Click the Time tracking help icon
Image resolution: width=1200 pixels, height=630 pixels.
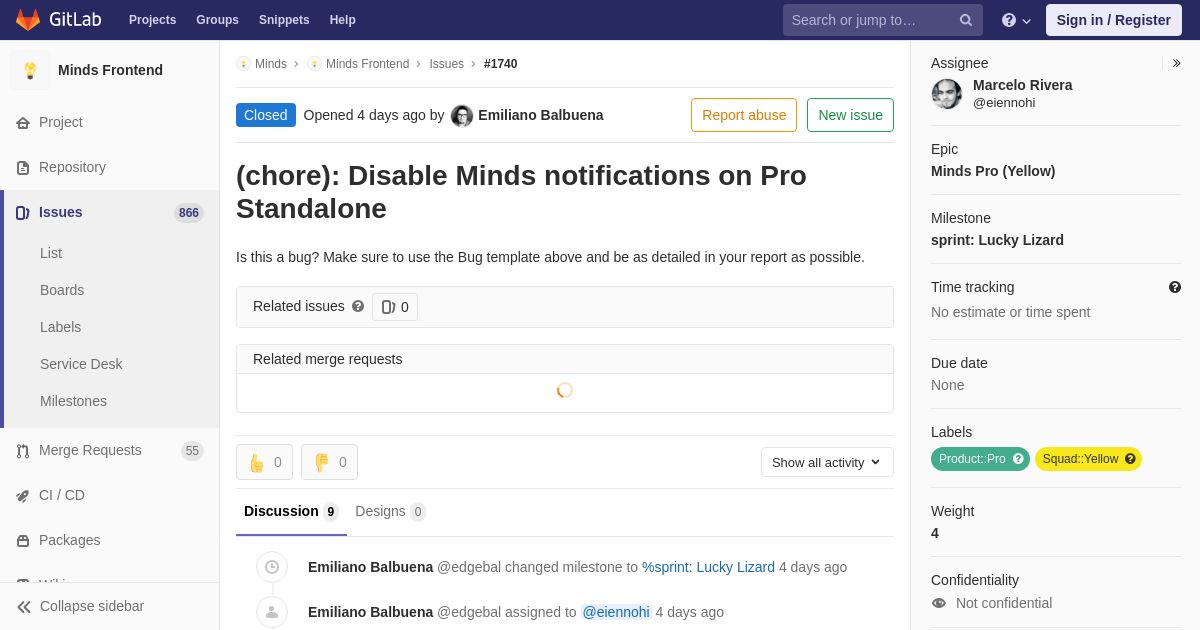pyautogui.click(x=1175, y=287)
